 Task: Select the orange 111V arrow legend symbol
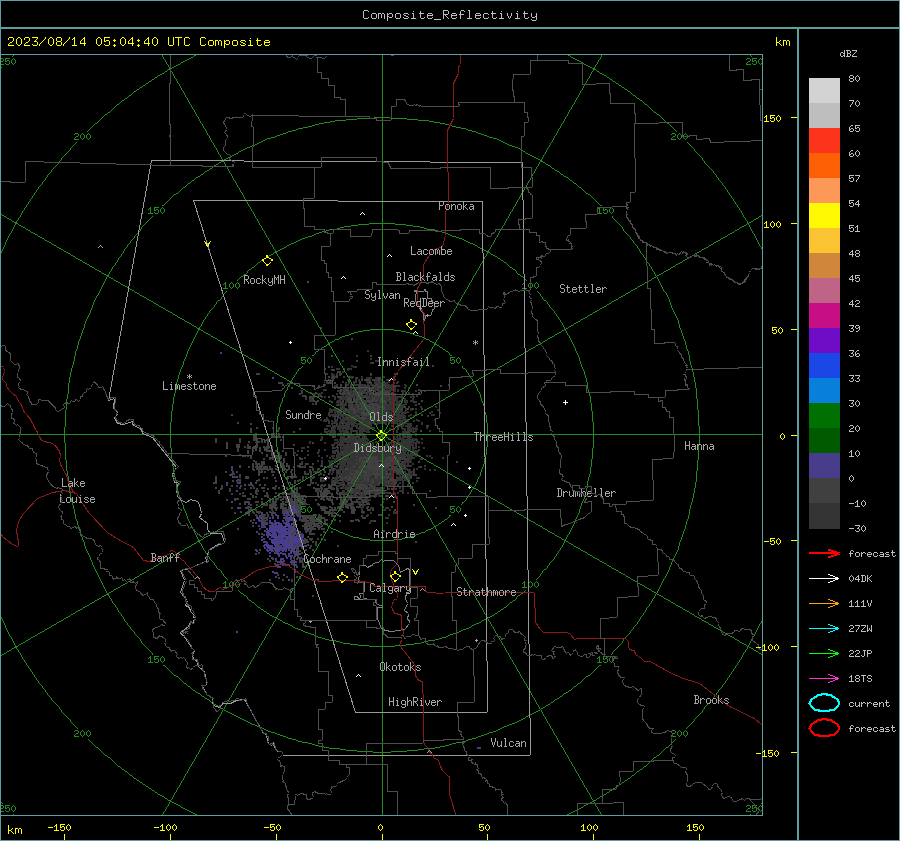pyautogui.click(x=824, y=603)
